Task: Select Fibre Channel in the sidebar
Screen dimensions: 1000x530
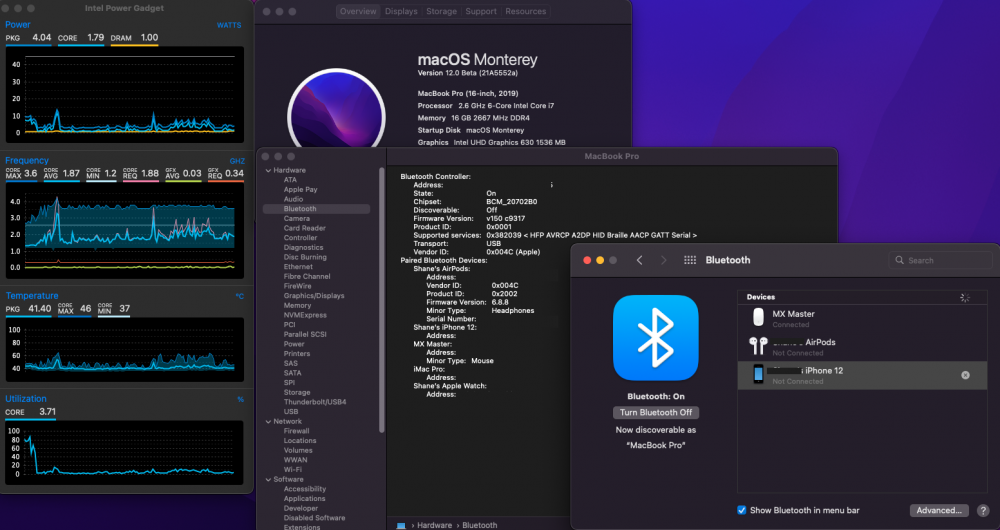Action: [x=307, y=276]
